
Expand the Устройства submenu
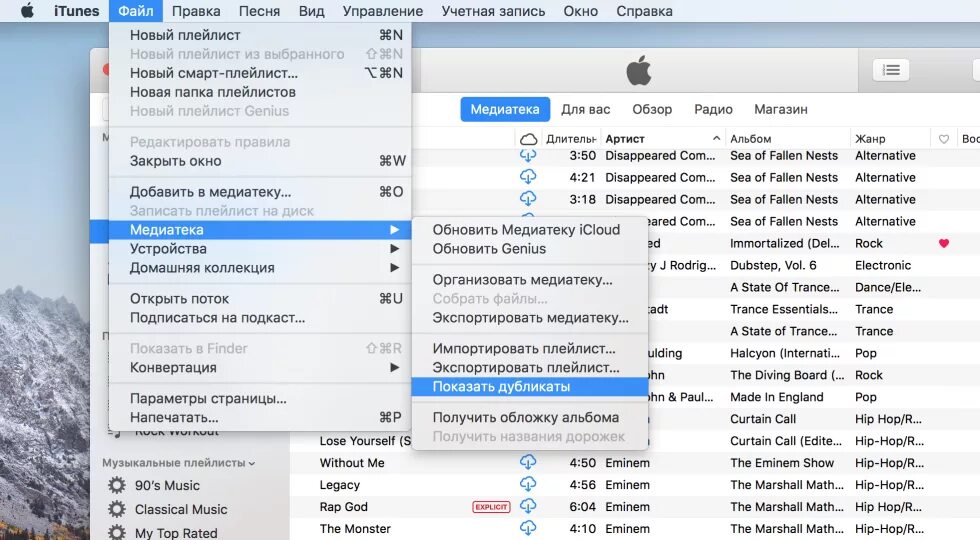click(x=260, y=248)
